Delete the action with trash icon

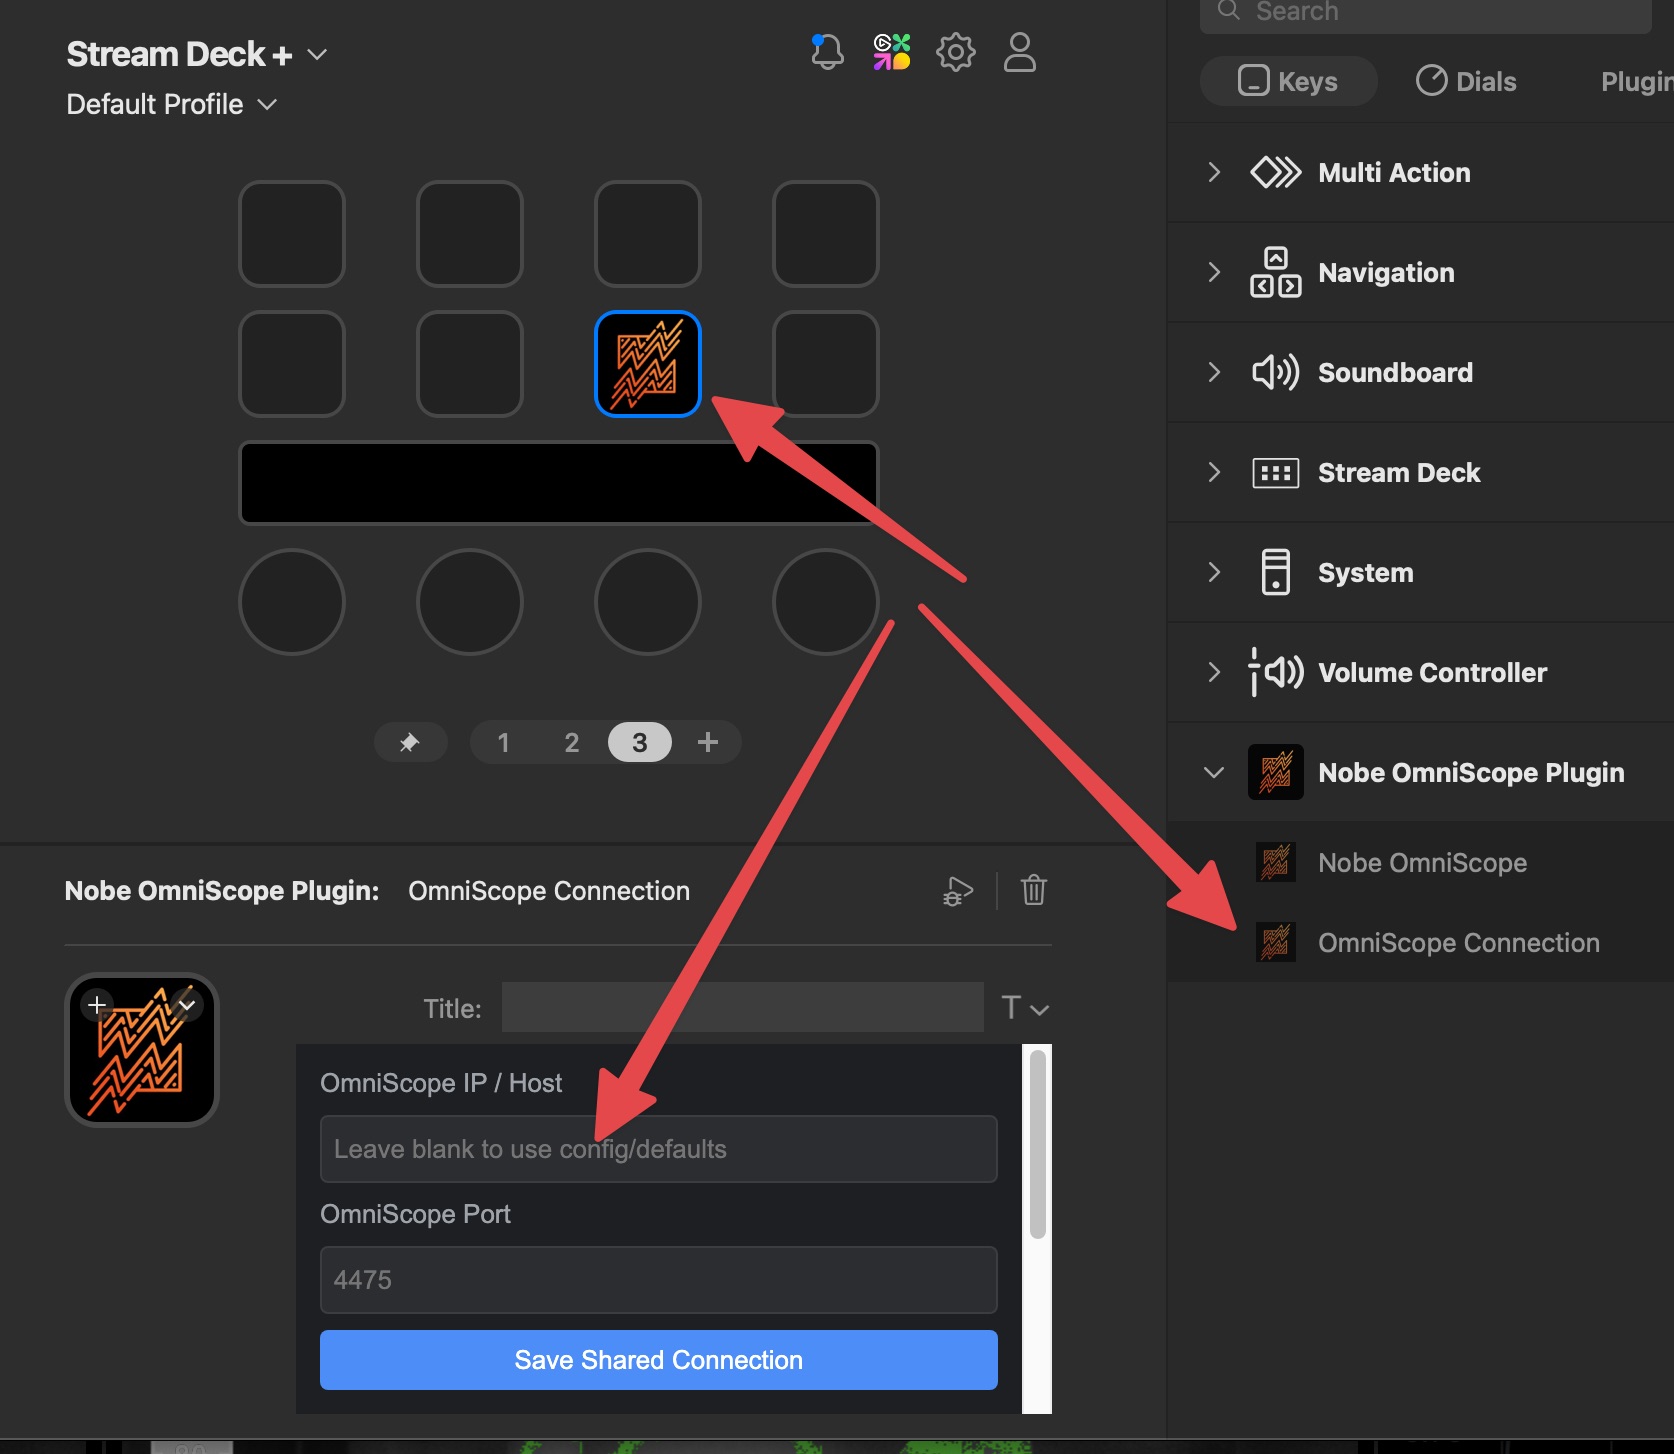pos(1033,890)
